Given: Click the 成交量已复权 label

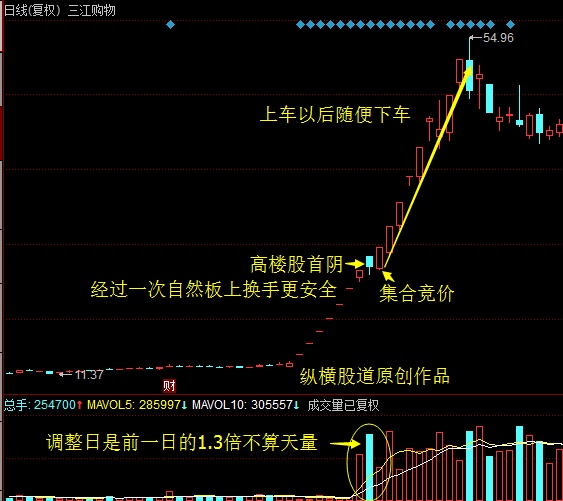Looking at the screenshot, I should tap(343, 405).
